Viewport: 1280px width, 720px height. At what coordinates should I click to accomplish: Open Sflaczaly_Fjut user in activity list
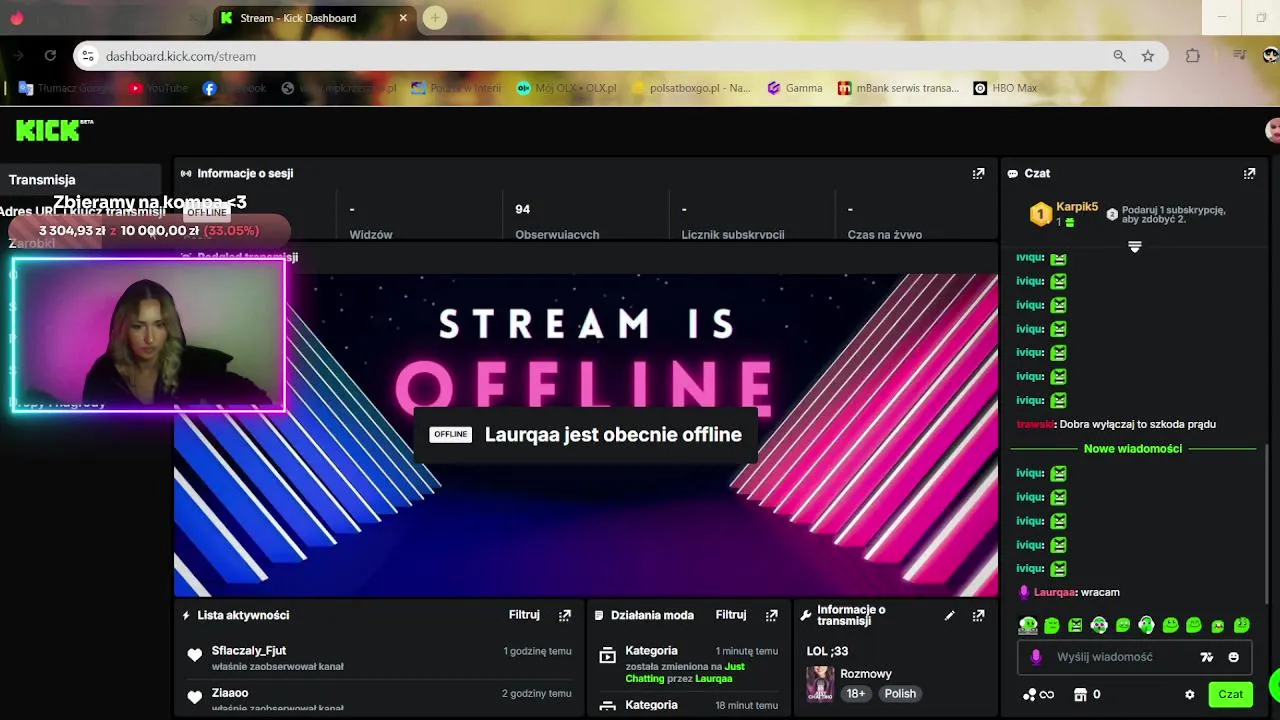[249, 650]
